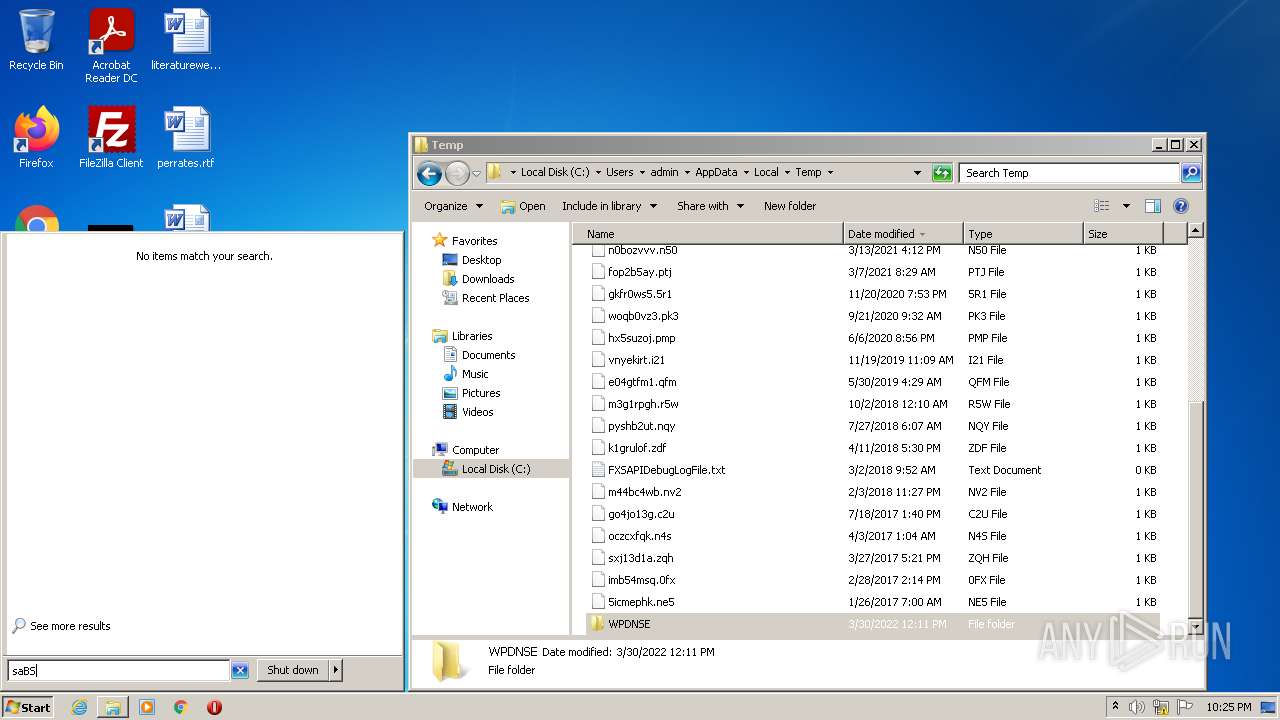
Task: Open recent pages dropdown next to Forward
Action: pos(477,173)
